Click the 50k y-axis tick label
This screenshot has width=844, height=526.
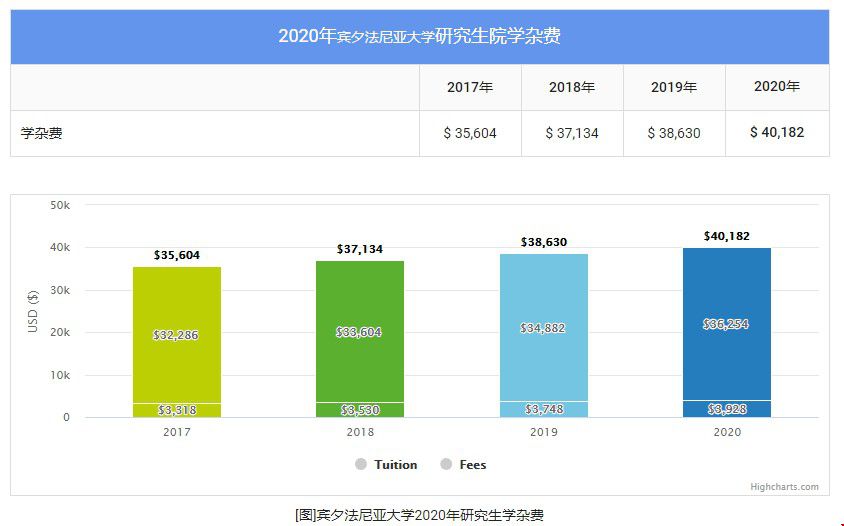point(60,205)
